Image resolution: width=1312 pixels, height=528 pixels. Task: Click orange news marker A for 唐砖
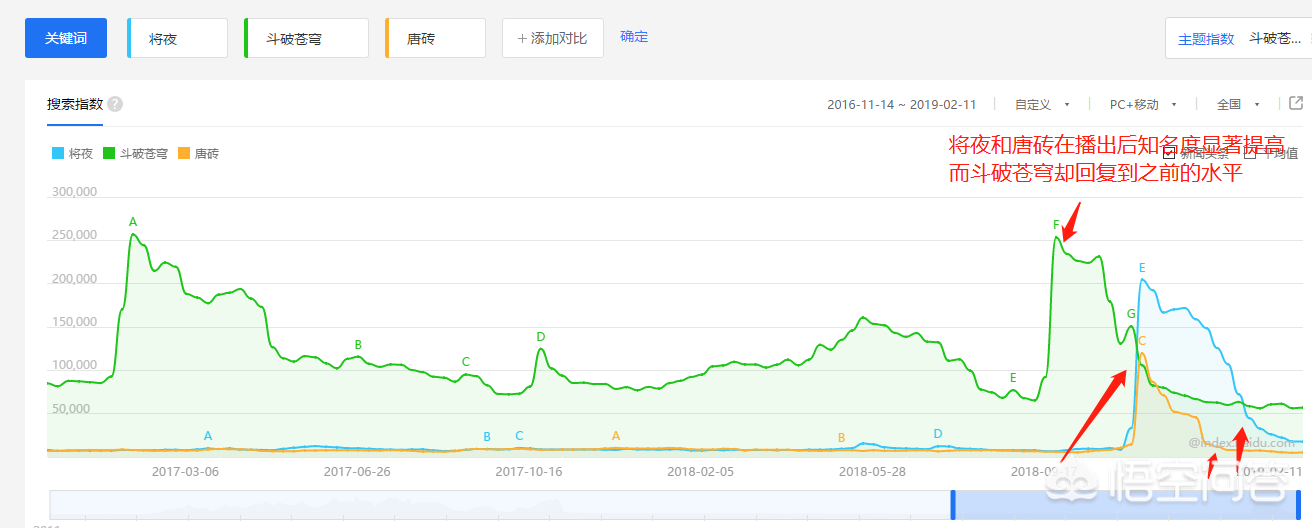(x=616, y=435)
